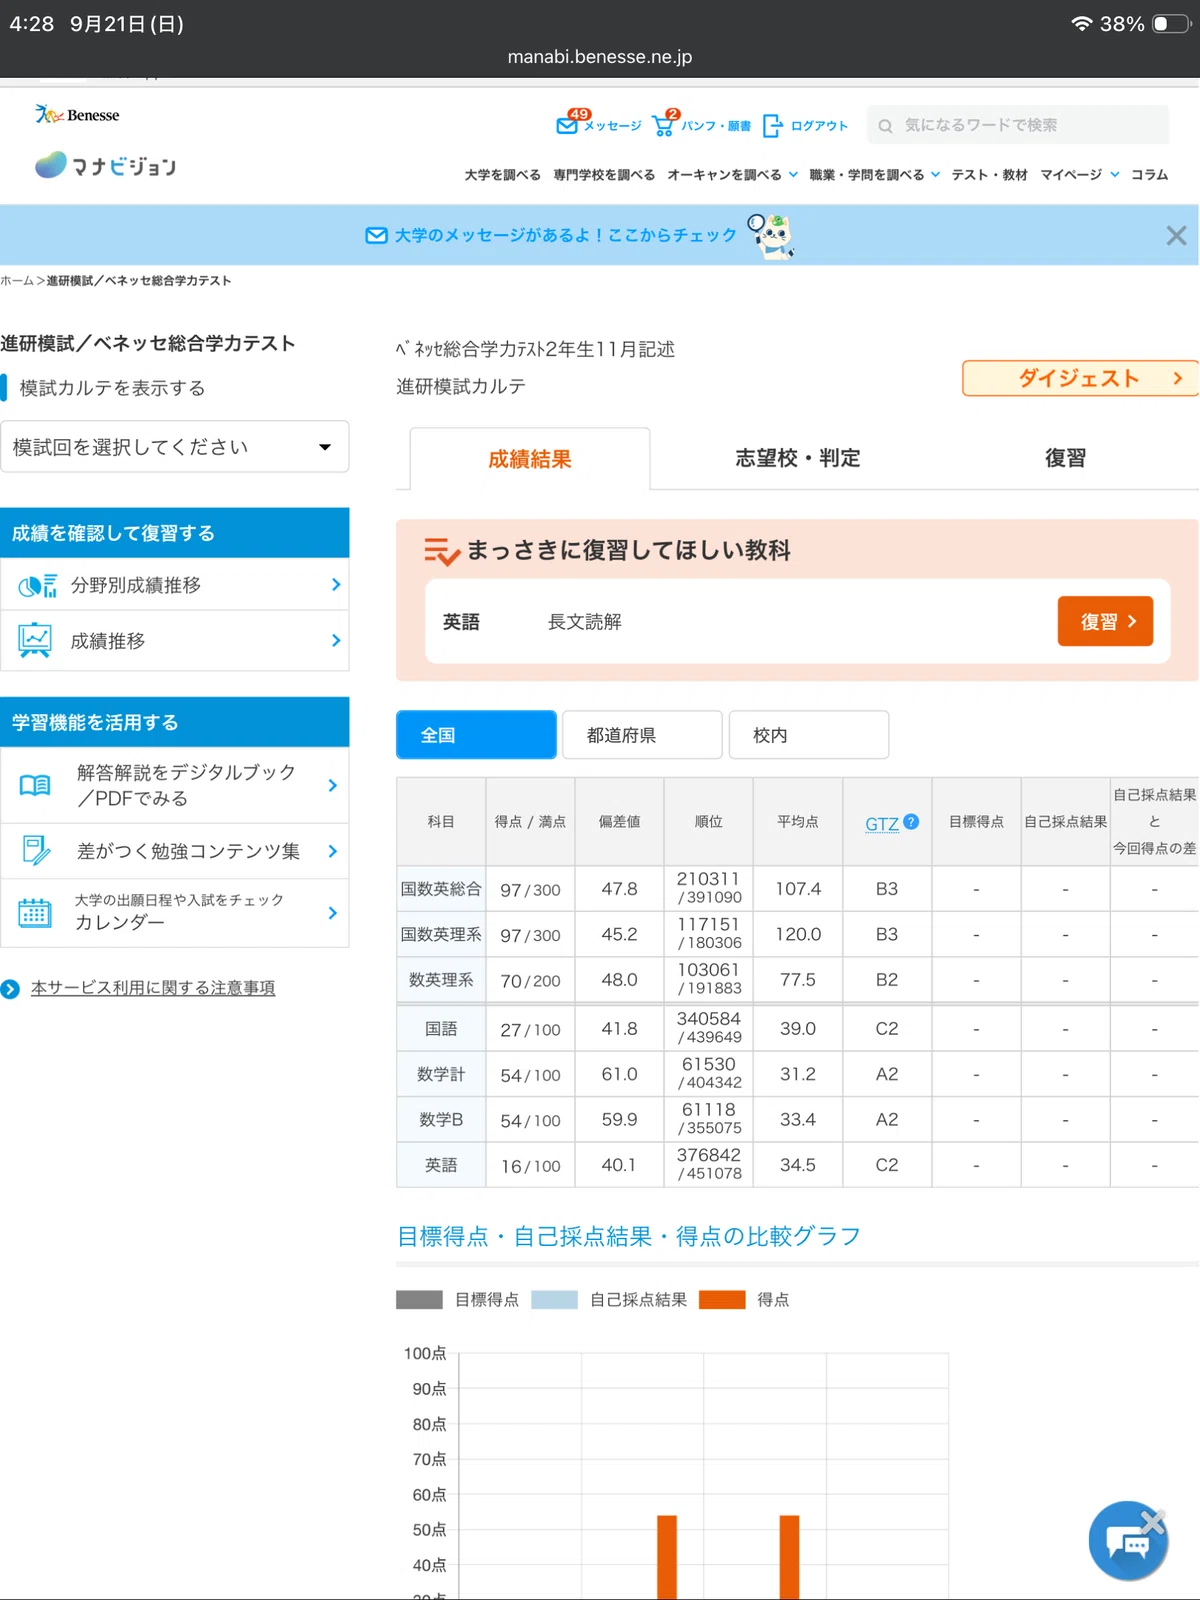
Task: Click the orange 得点 legend swatch
Action: (x=722, y=1299)
